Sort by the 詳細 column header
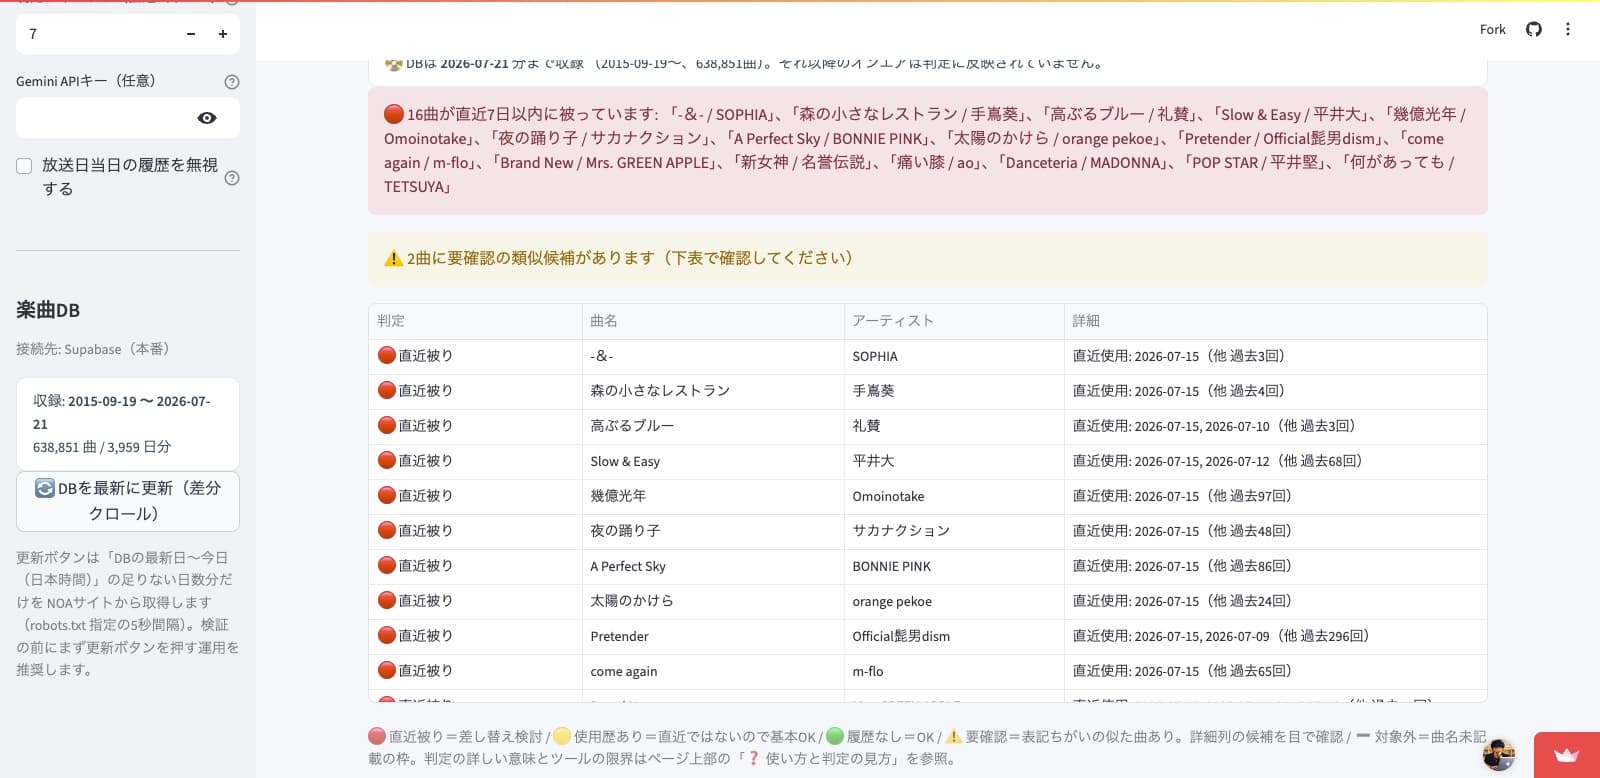The width and height of the screenshot is (1600, 778). click(1275, 321)
